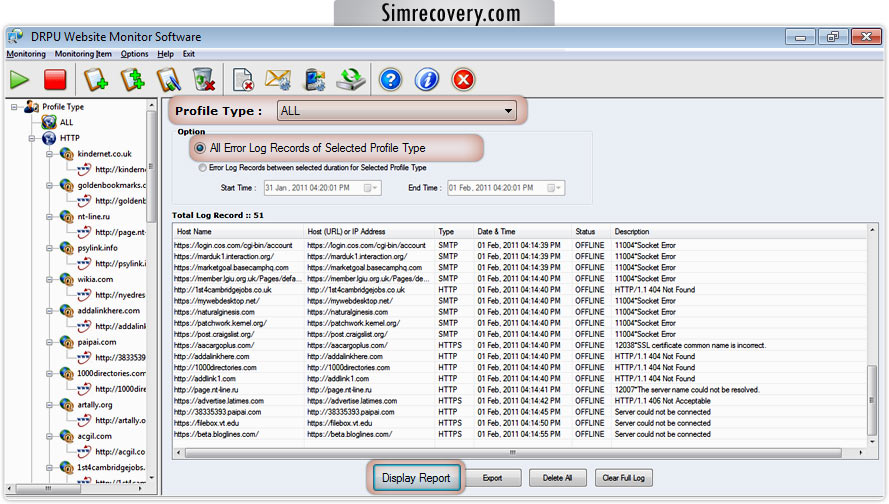The image size is (889, 504).
Task: Show About info with the blue i icon
Action: [x=427, y=79]
